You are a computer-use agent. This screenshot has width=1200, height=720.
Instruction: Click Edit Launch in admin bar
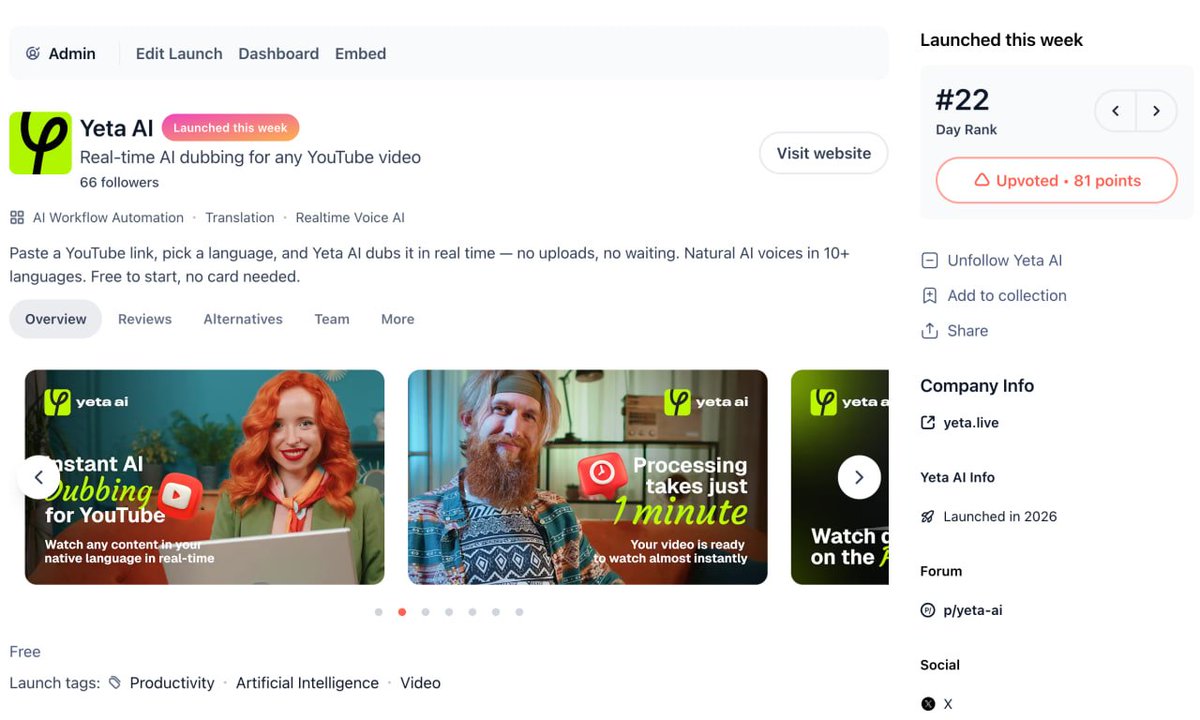[179, 54]
